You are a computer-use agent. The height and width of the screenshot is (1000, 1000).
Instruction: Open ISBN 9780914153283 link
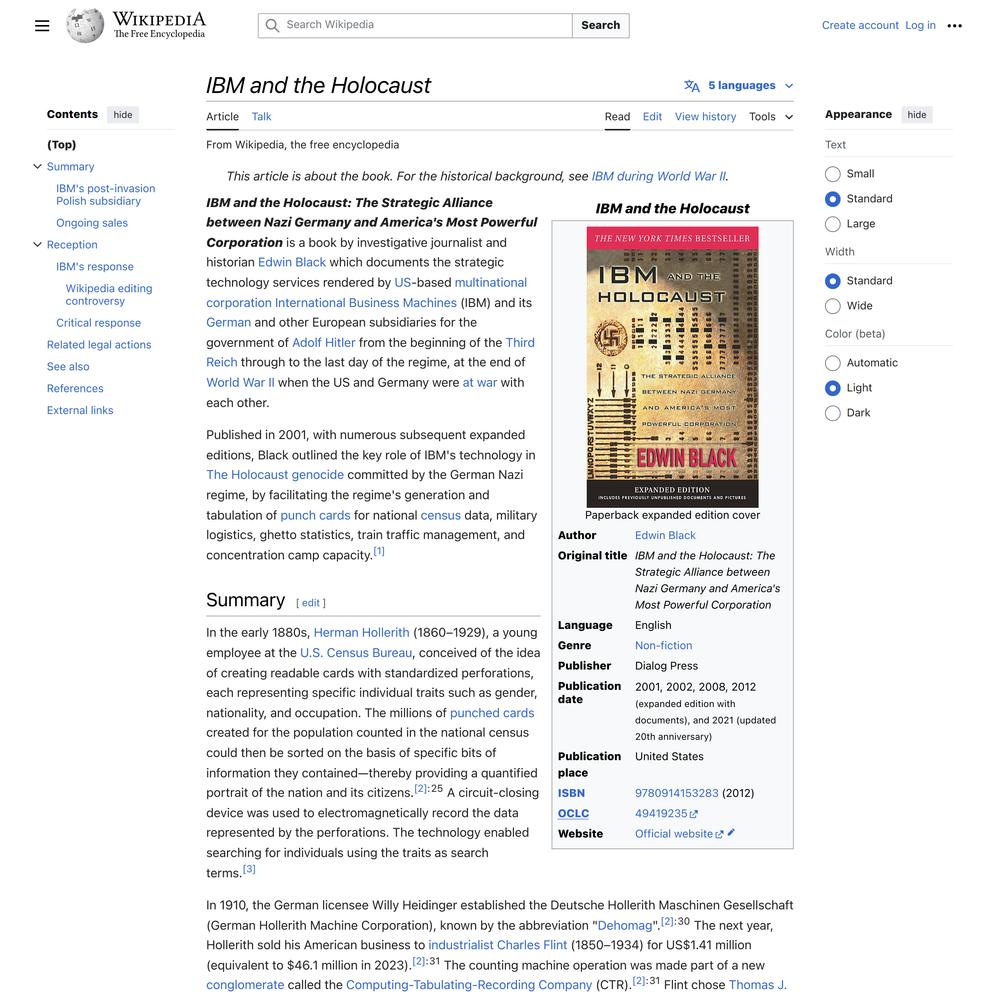pos(676,793)
